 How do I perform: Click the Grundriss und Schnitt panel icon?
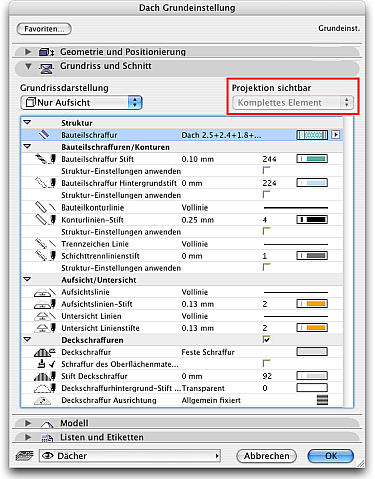(46, 68)
